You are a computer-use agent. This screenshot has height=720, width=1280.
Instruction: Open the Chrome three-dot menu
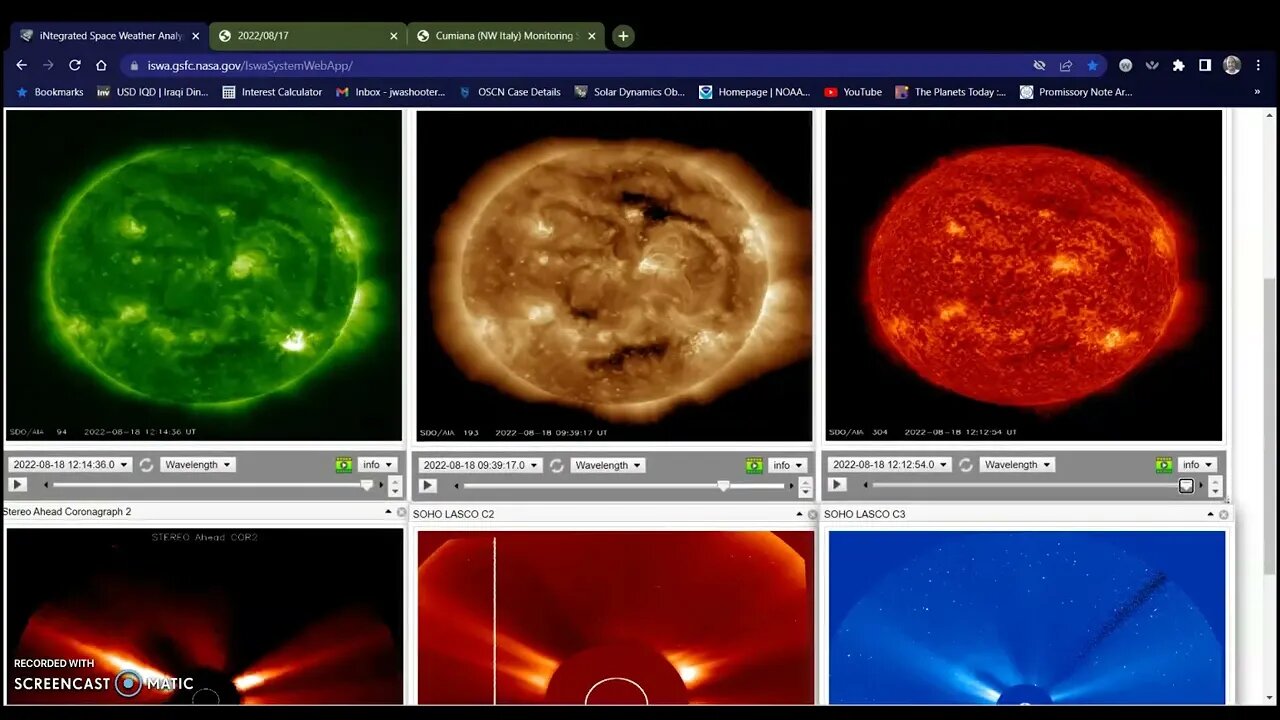1257,65
